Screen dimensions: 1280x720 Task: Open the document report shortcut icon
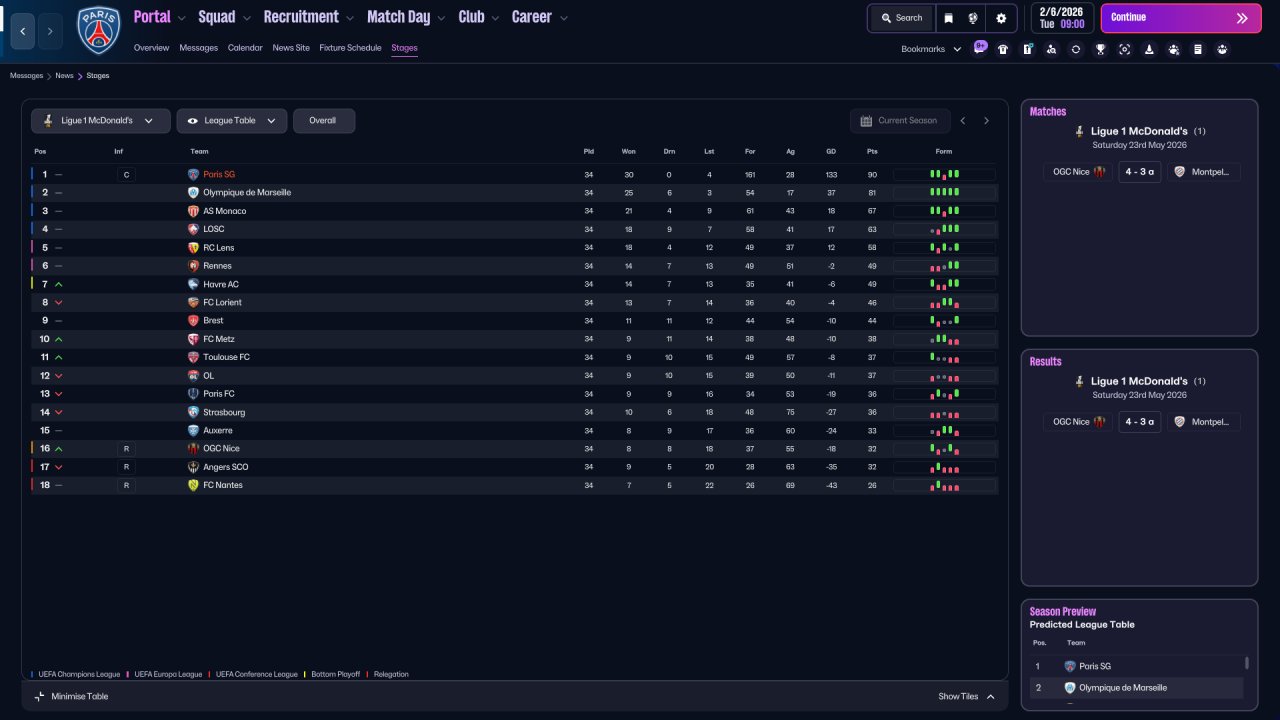(x=1198, y=49)
